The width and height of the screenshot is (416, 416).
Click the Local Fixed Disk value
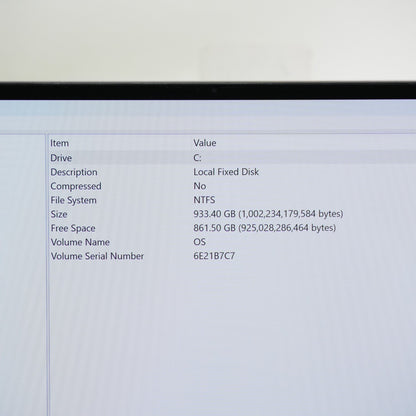[226, 172]
